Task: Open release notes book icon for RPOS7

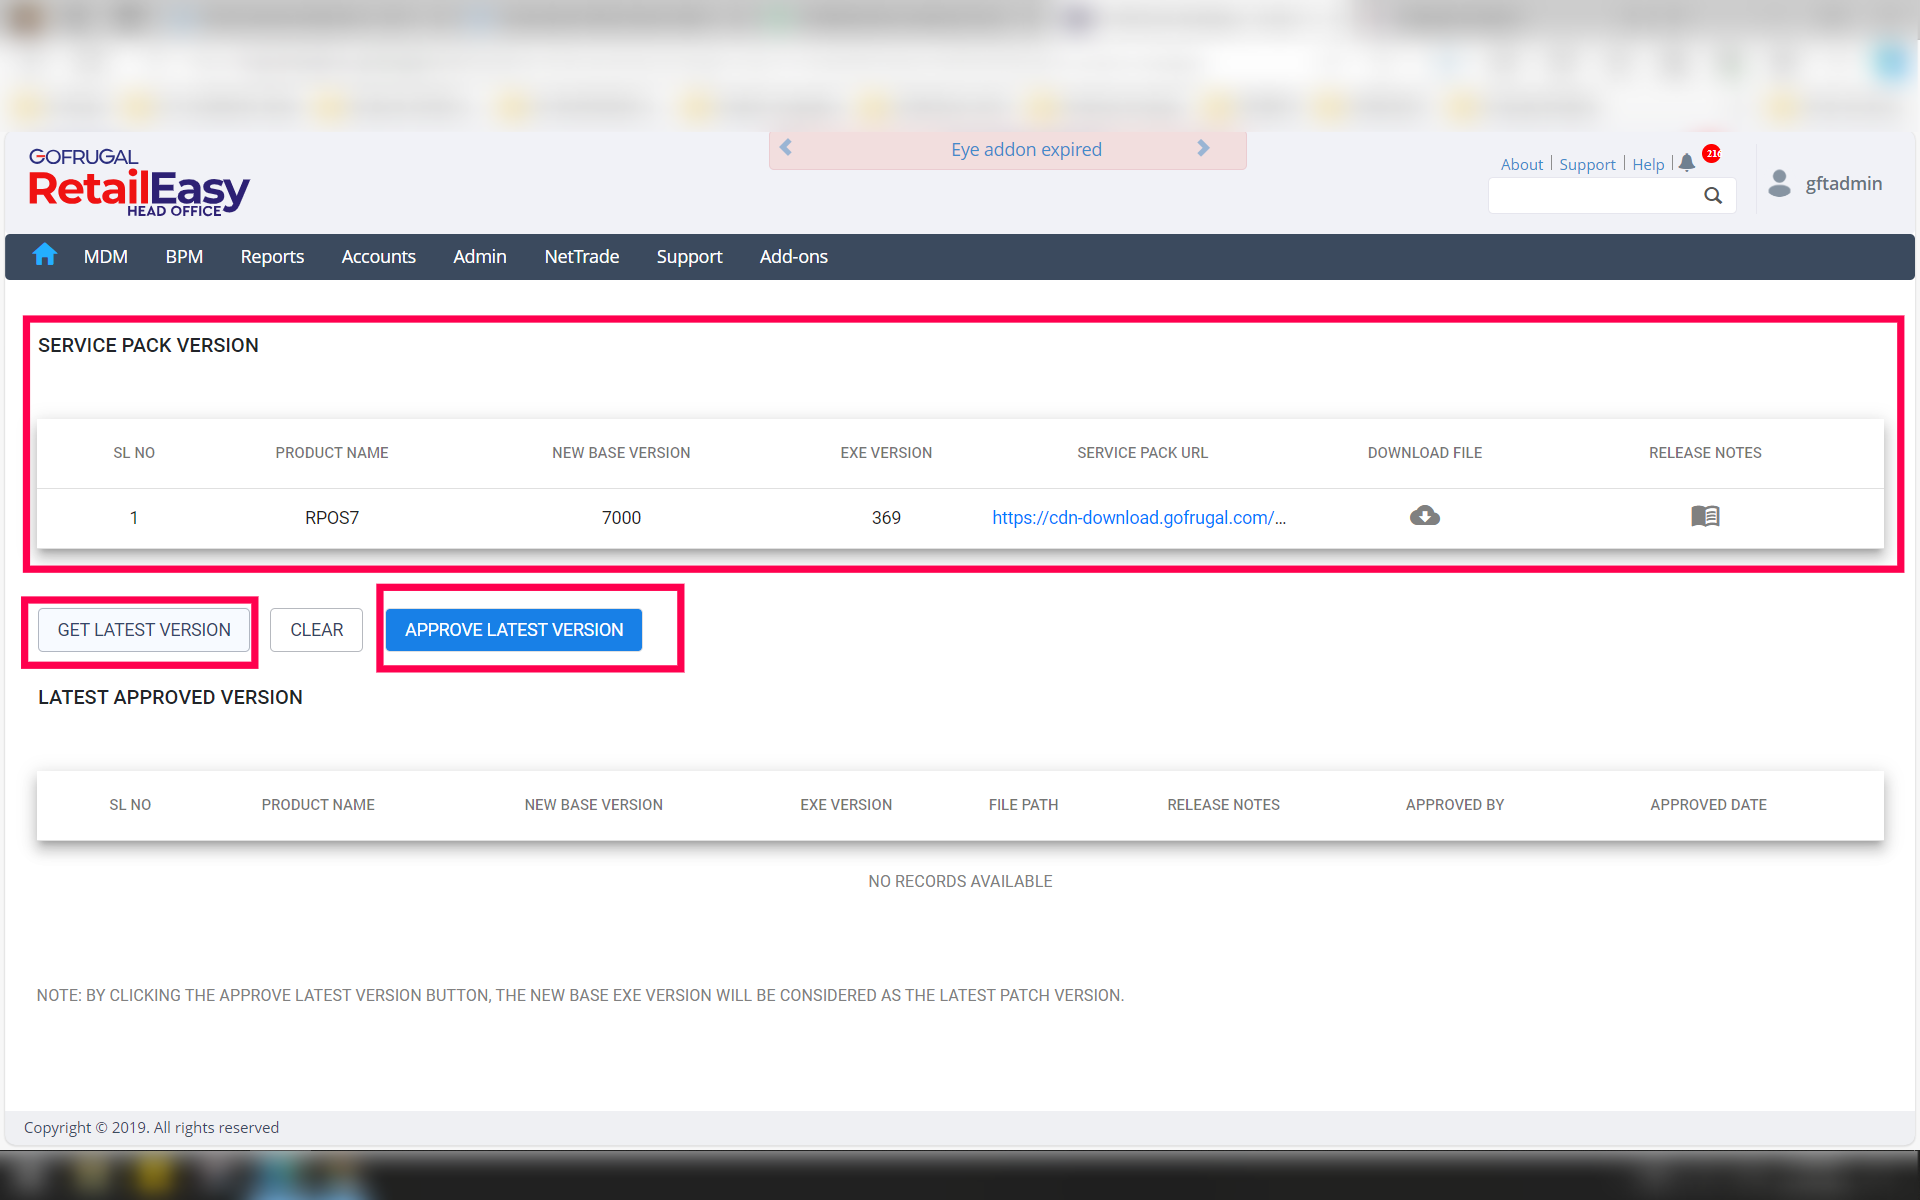Action: pyautogui.click(x=1704, y=516)
